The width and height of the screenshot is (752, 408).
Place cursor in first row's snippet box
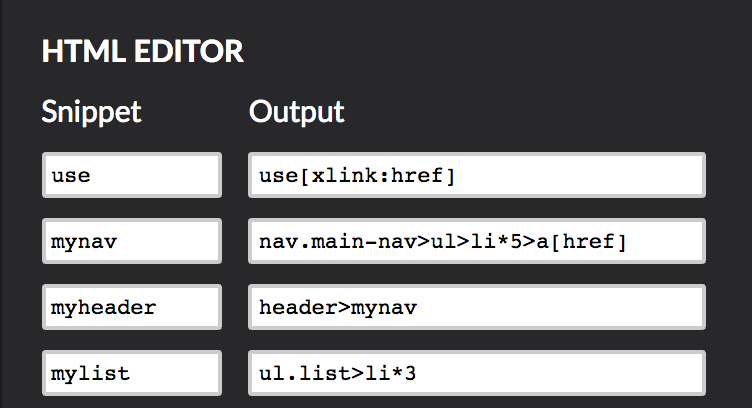132,175
